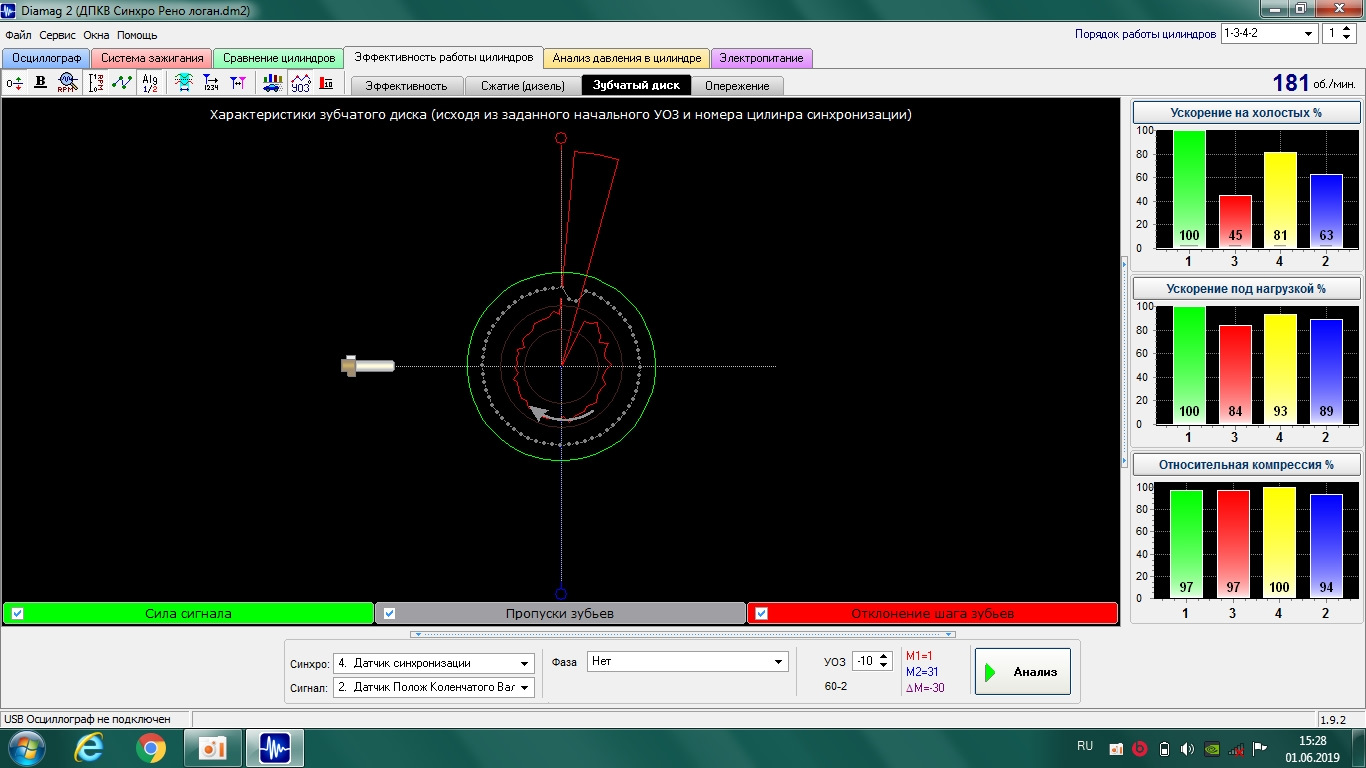Click the Анализ button

(x=1023, y=672)
